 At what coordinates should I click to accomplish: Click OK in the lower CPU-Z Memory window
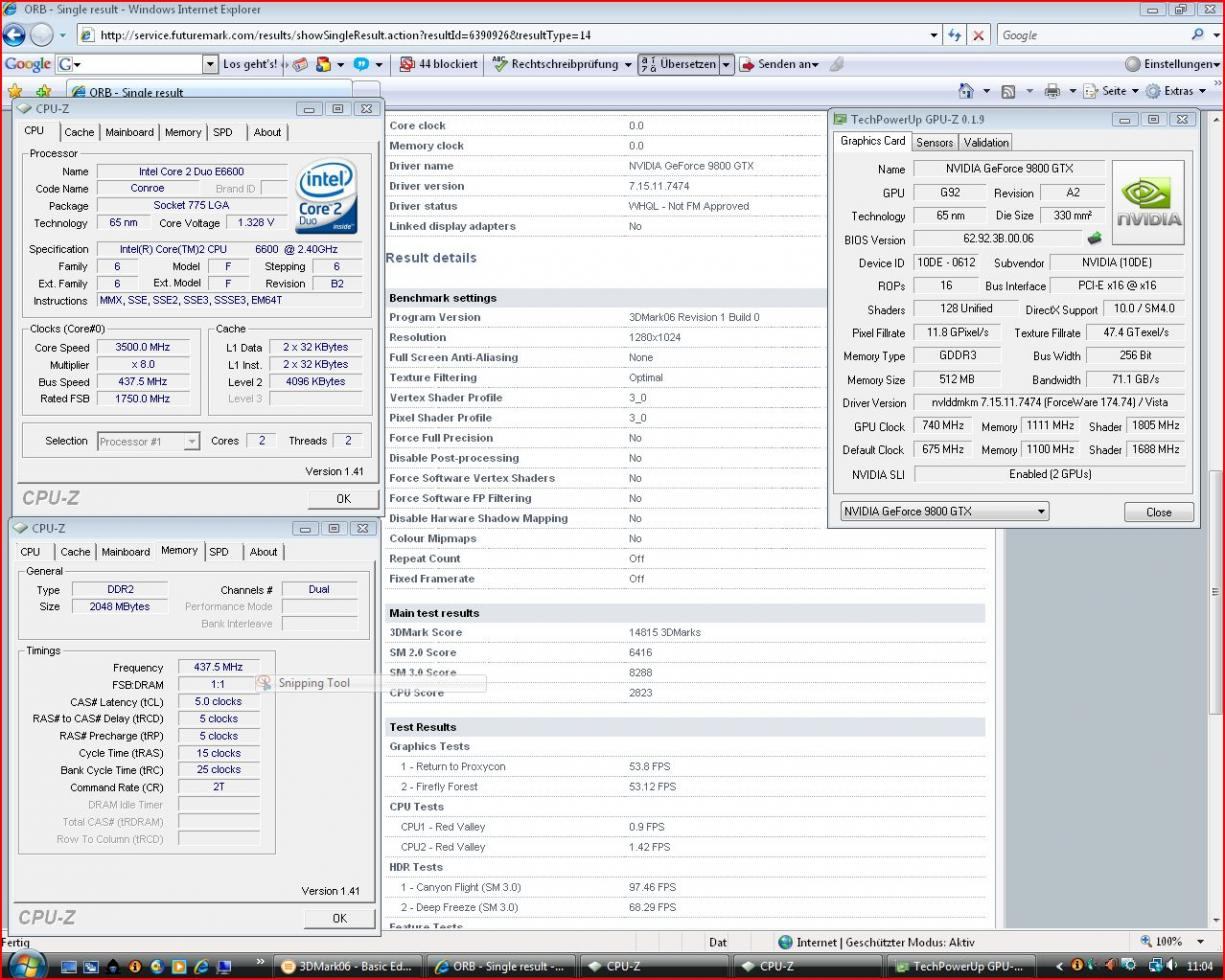(339, 918)
